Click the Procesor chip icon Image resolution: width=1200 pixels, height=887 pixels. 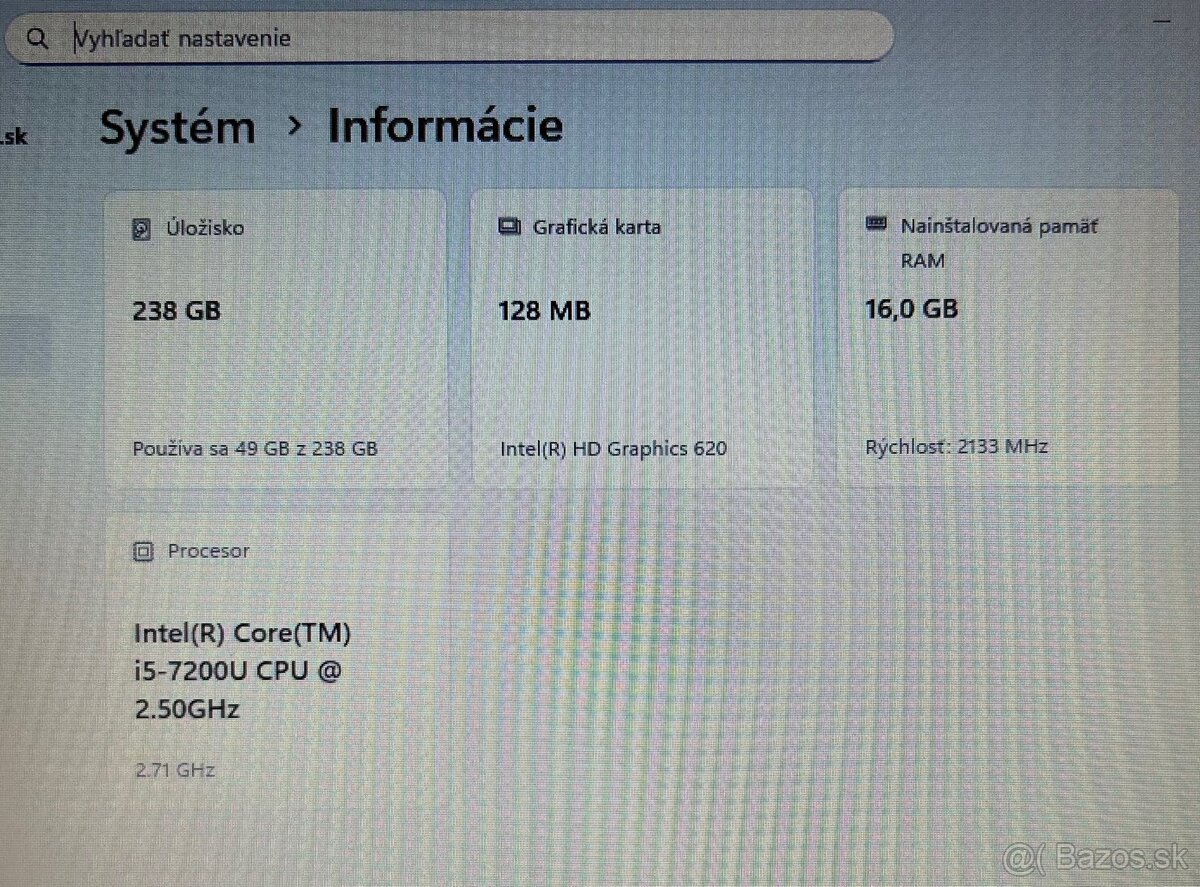[x=144, y=550]
